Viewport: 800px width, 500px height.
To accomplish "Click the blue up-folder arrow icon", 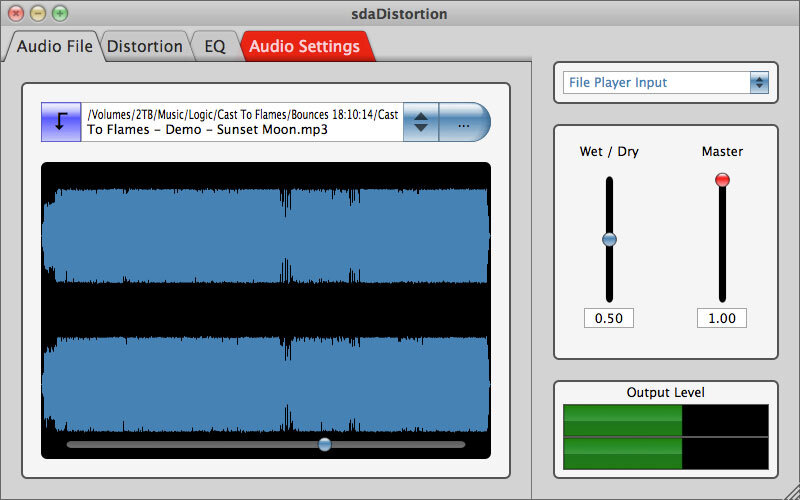I will click(x=61, y=122).
